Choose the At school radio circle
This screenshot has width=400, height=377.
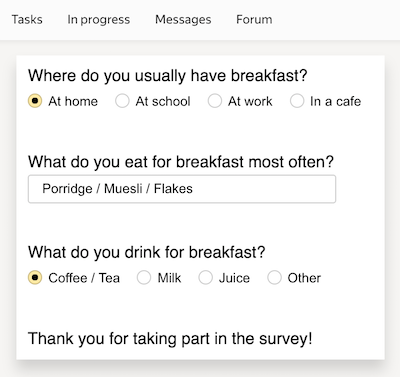122,101
